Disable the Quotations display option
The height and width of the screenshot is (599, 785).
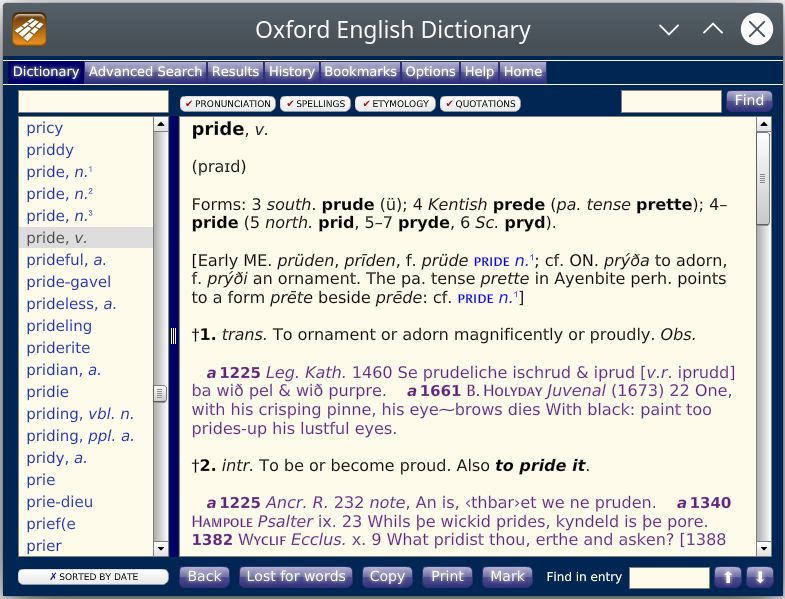[x=480, y=104]
